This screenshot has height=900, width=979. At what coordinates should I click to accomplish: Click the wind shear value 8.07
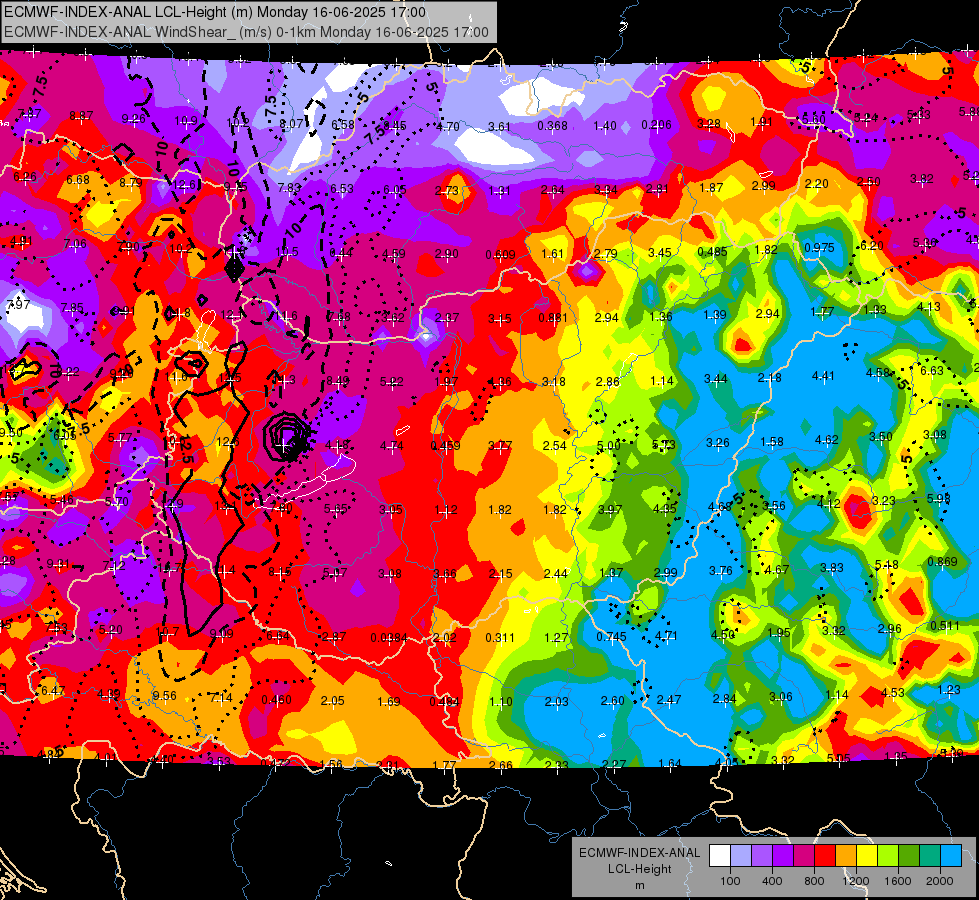coord(291,124)
